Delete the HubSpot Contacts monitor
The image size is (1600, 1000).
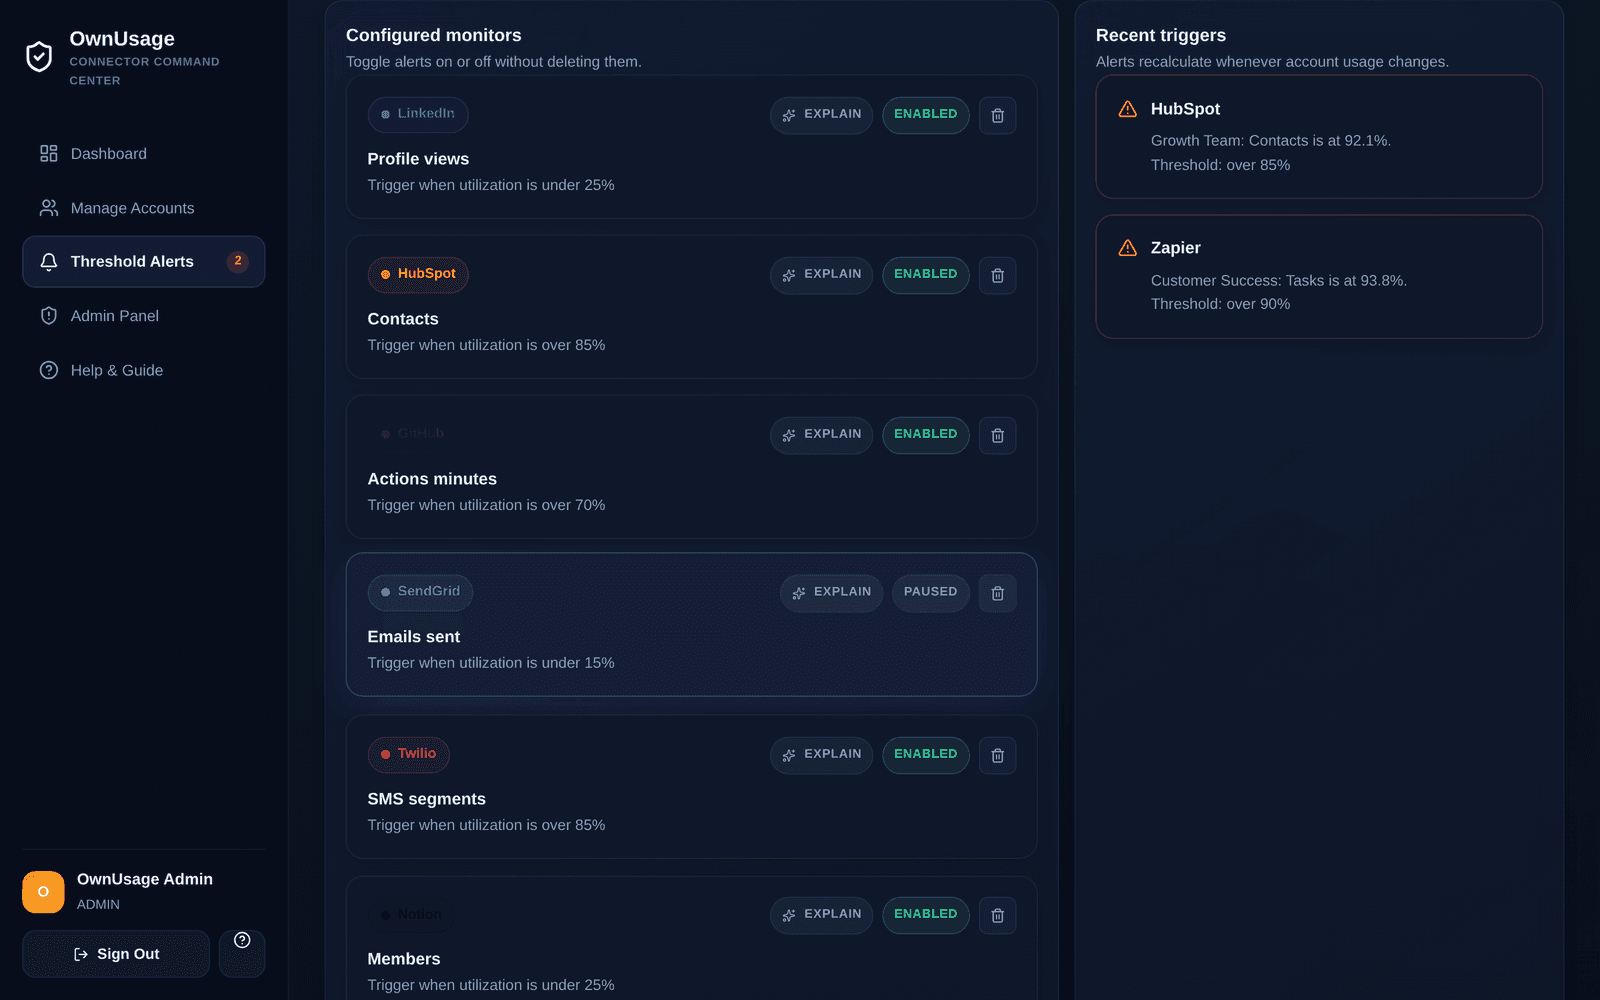(997, 275)
